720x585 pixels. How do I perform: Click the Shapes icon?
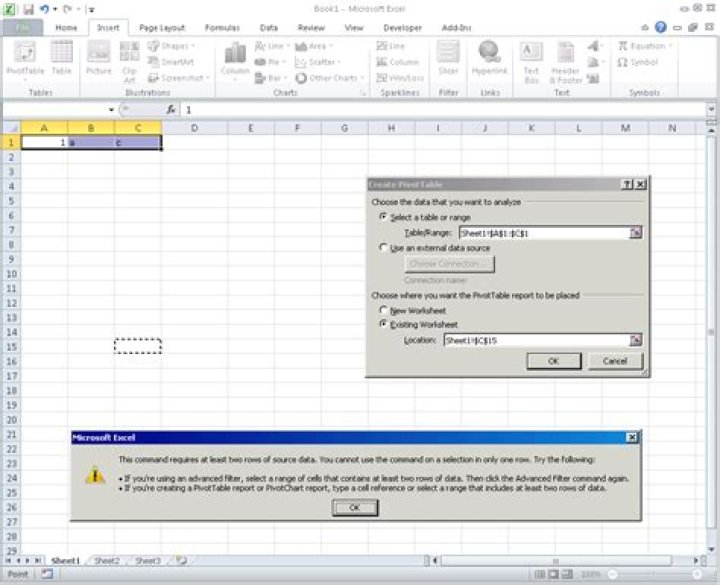[153, 46]
